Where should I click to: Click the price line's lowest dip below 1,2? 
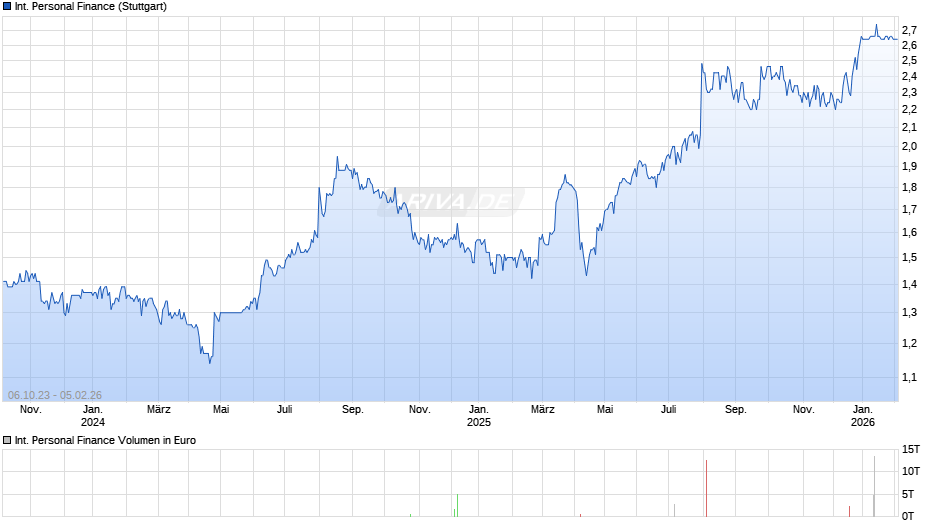[x=210, y=362]
